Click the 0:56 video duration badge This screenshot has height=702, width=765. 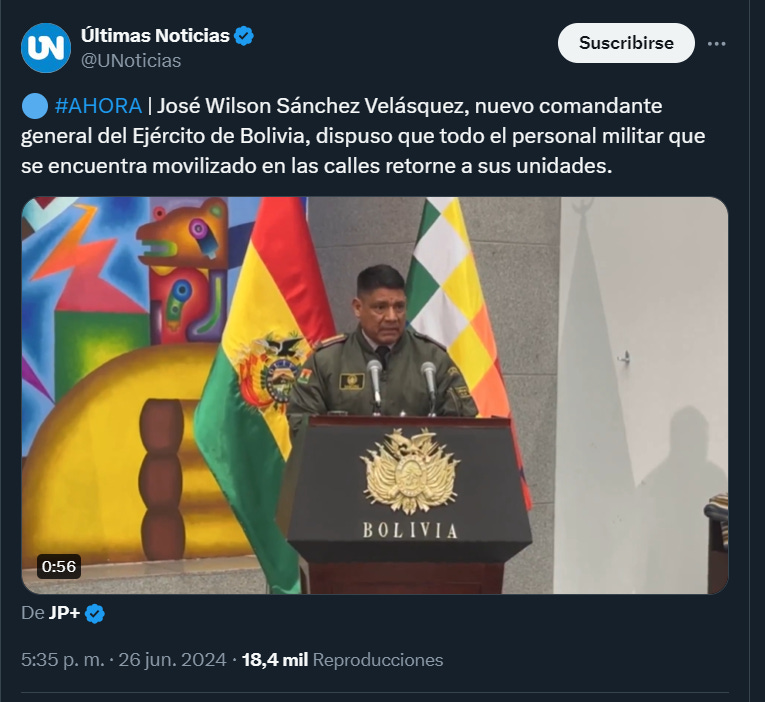click(x=59, y=566)
